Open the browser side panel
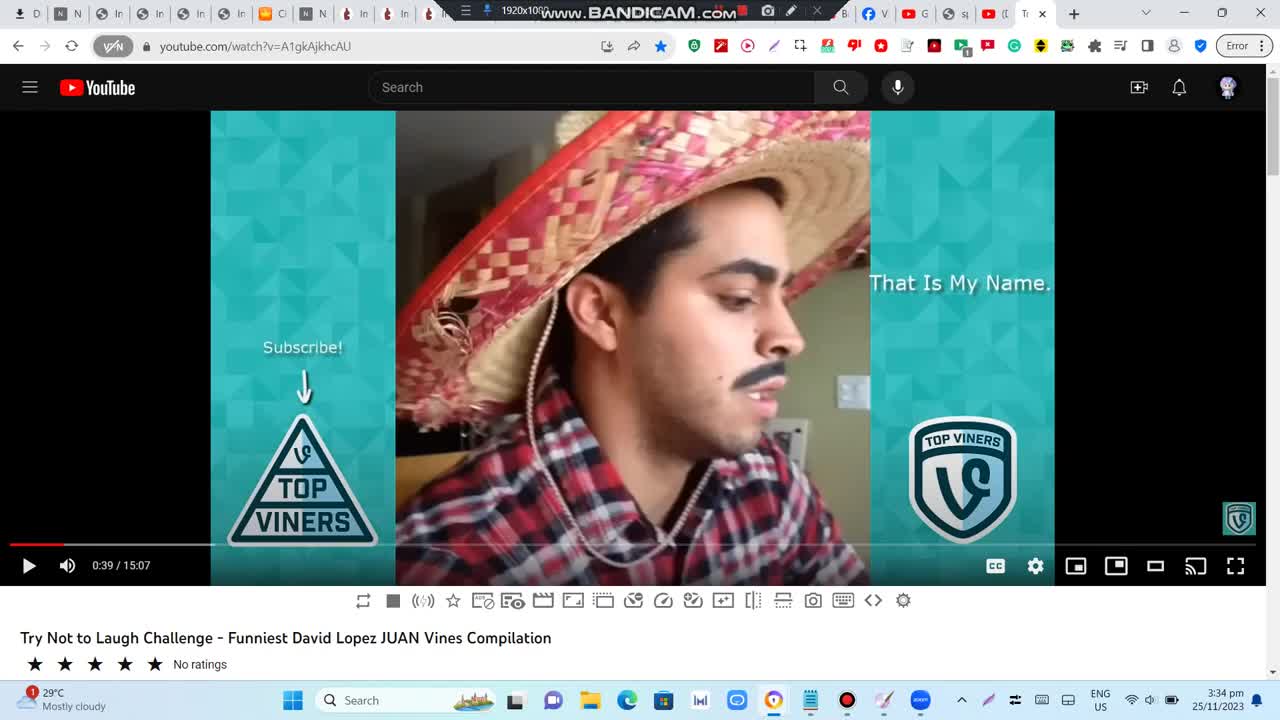This screenshot has width=1280, height=720. click(1148, 46)
